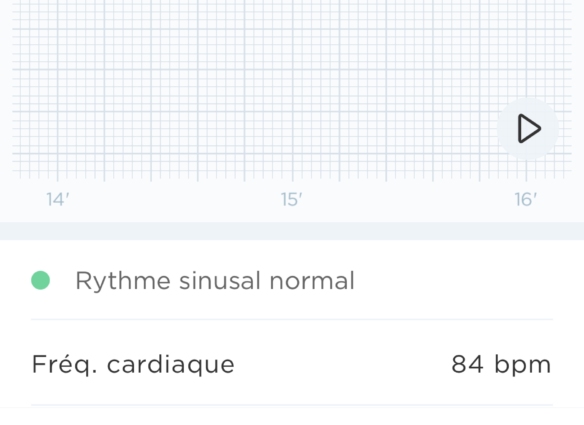
Task: Jump to the 15' timeline label
Action: click(292, 200)
